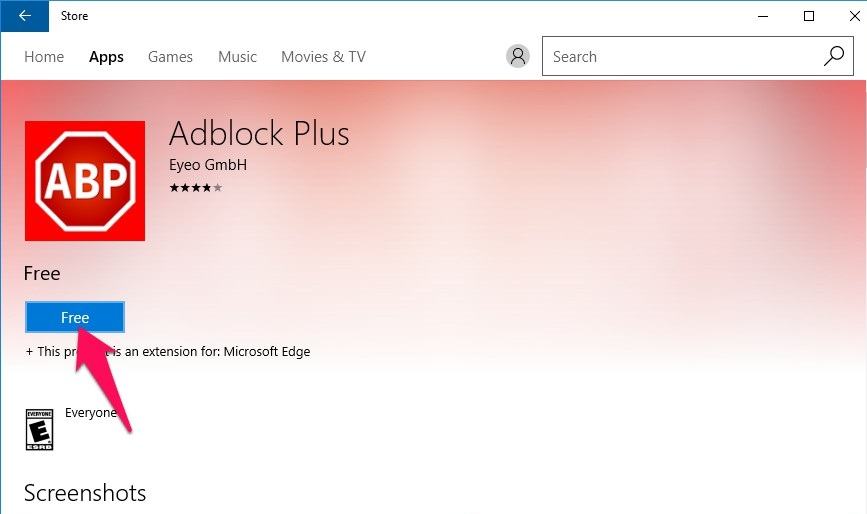Open the user account profile icon
The width and height of the screenshot is (867, 514).
click(518, 56)
